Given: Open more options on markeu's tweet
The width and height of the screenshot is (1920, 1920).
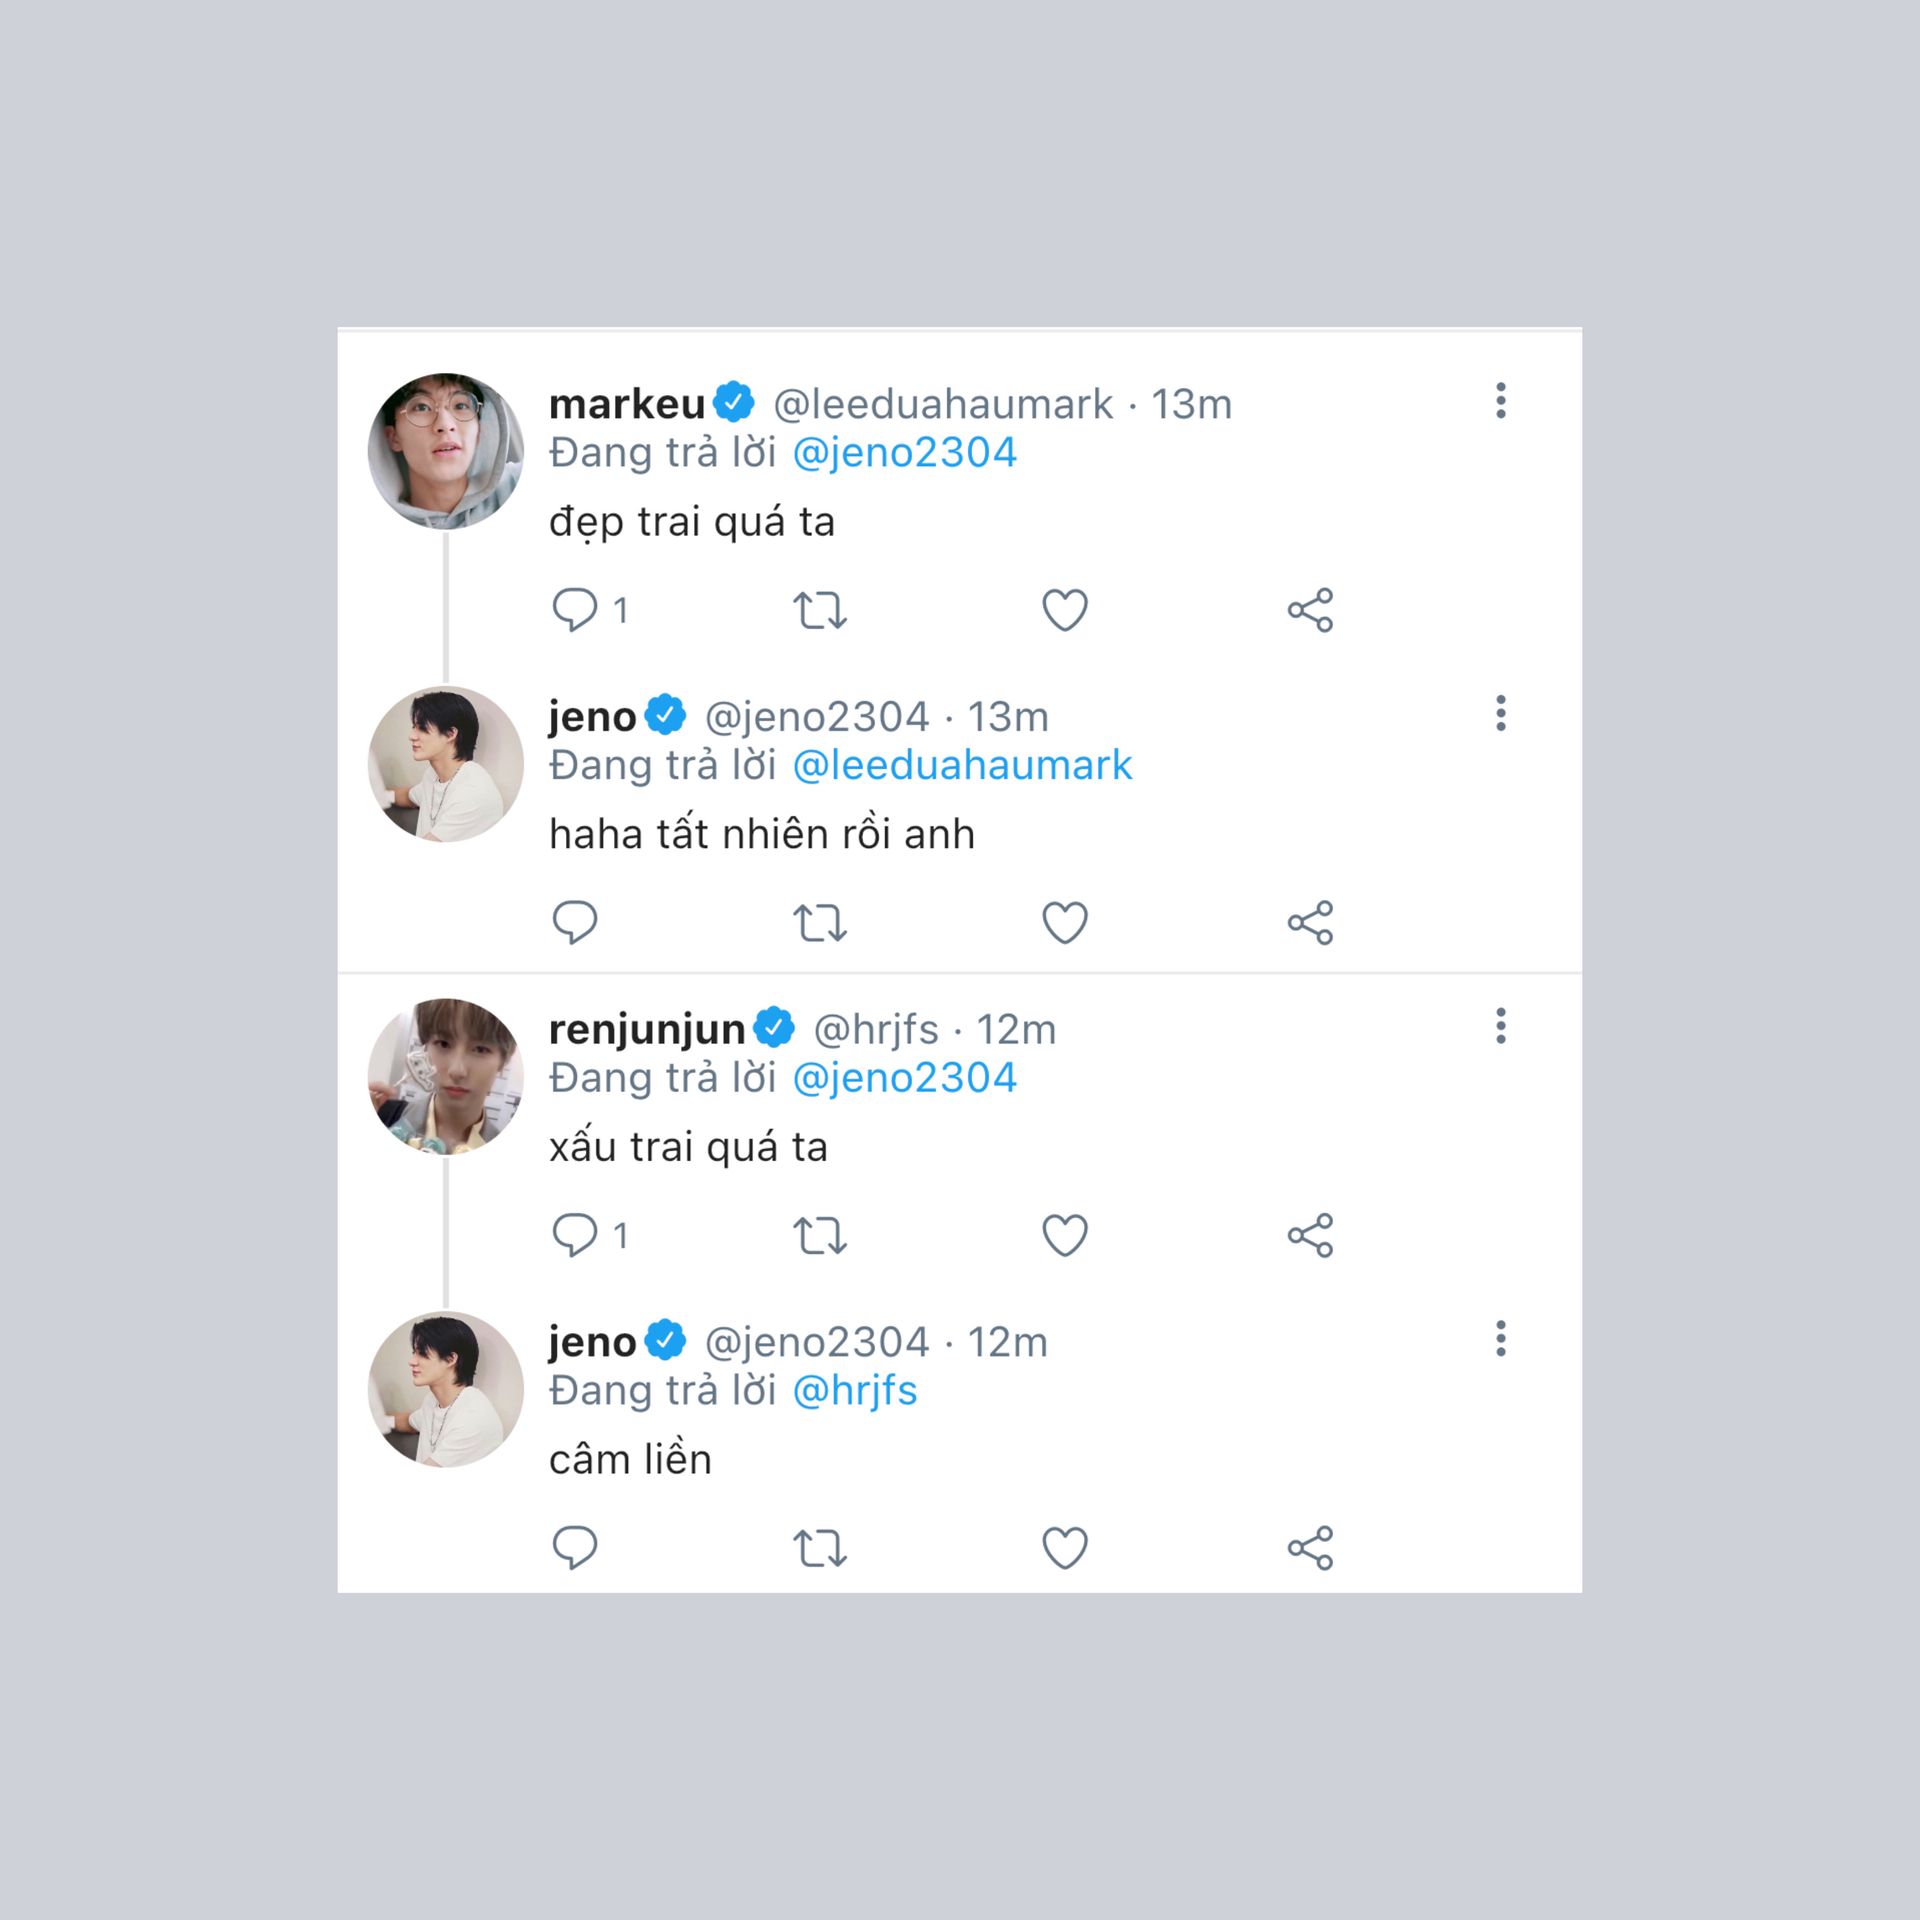Looking at the screenshot, I should pyautogui.click(x=1500, y=401).
